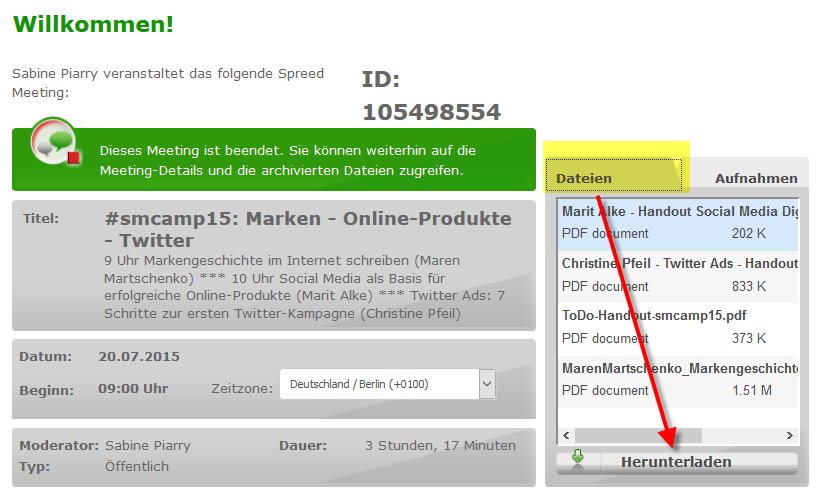Click the duration 3 Stunden, 17 Minuten
Image resolution: width=817 pixels, height=489 pixels.
[x=440, y=446]
